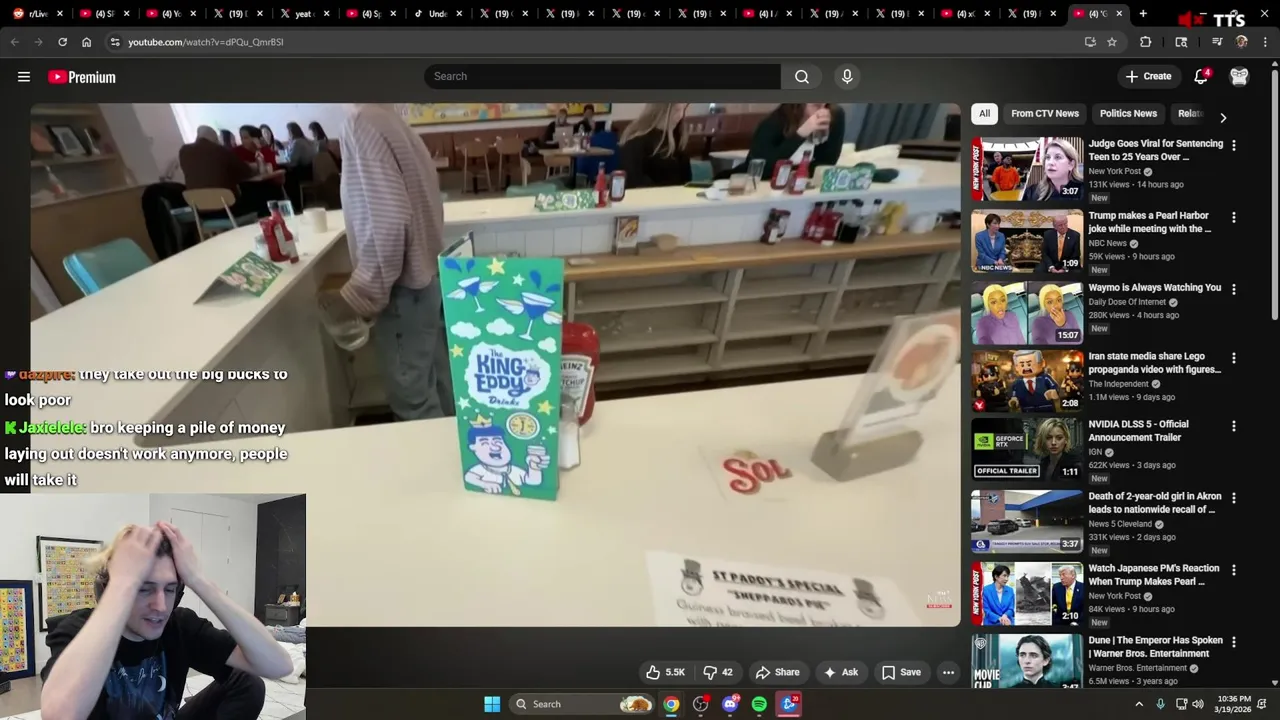The width and height of the screenshot is (1280, 720).
Task: Switch to the Unde TikTok tab
Action: tap(438, 14)
